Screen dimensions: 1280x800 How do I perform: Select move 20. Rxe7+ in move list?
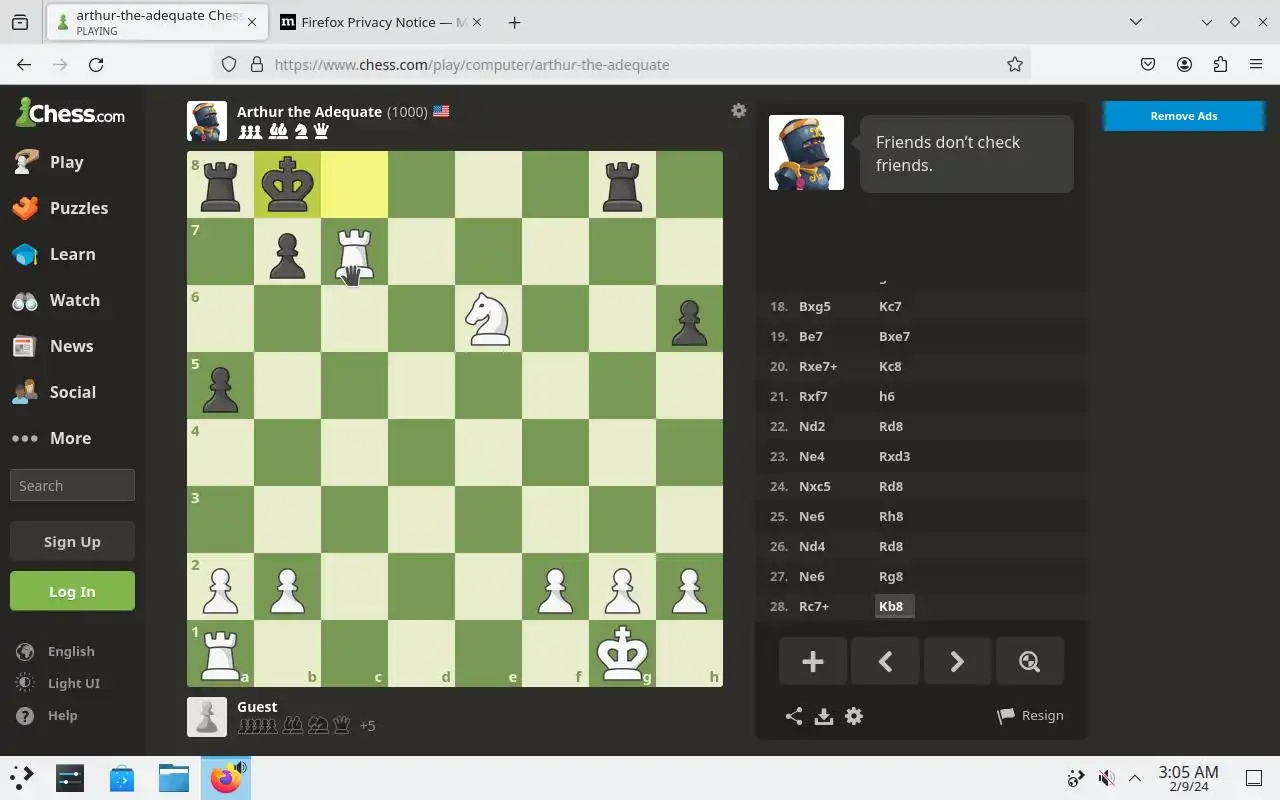pyautogui.click(x=818, y=366)
